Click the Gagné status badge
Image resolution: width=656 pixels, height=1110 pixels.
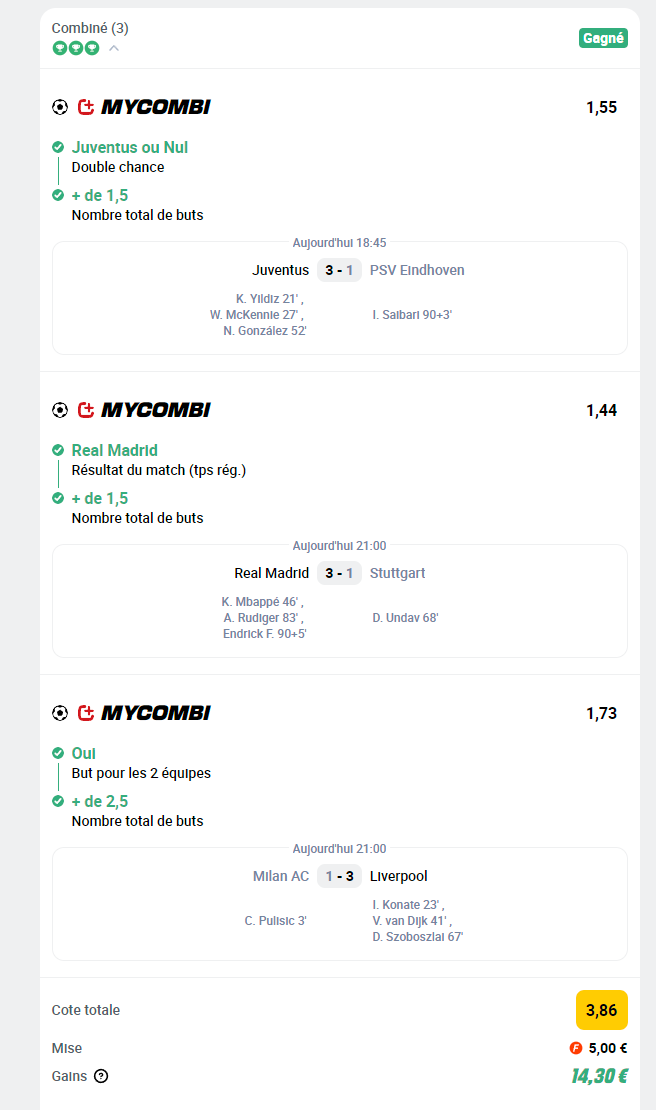[x=604, y=38]
